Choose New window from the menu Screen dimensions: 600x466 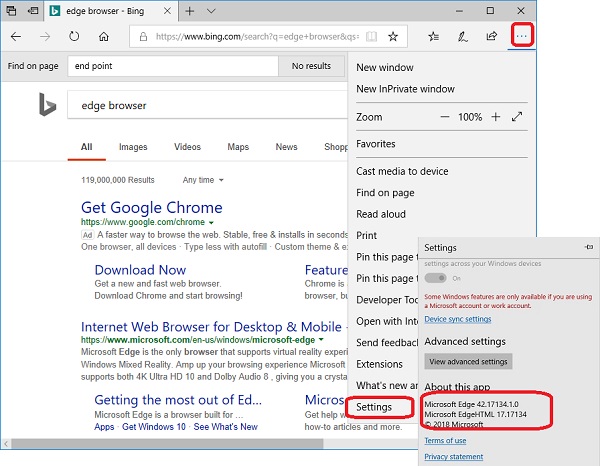pyautogui.click(x=385, y=68)
